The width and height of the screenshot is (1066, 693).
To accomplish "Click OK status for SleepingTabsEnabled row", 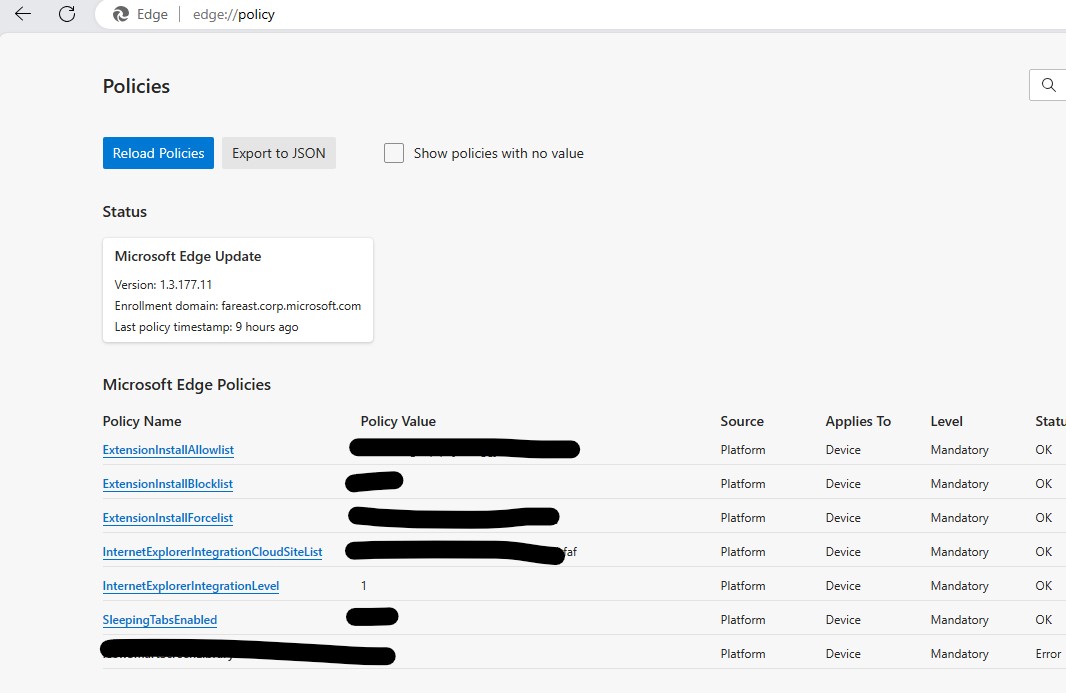I will 1044,620.
